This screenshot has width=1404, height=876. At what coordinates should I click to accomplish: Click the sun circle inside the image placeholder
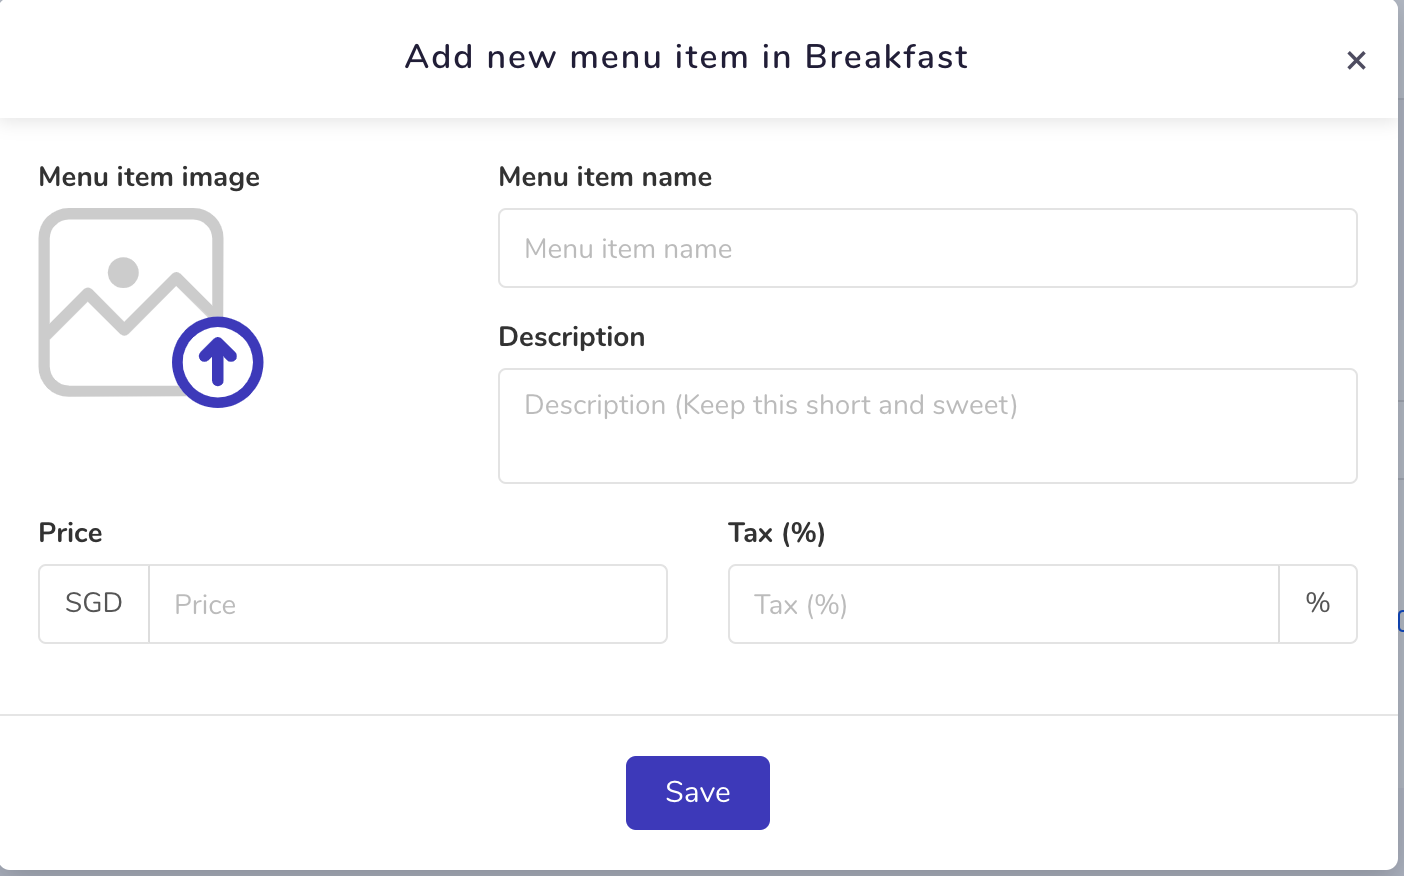(x=123, y=272)
